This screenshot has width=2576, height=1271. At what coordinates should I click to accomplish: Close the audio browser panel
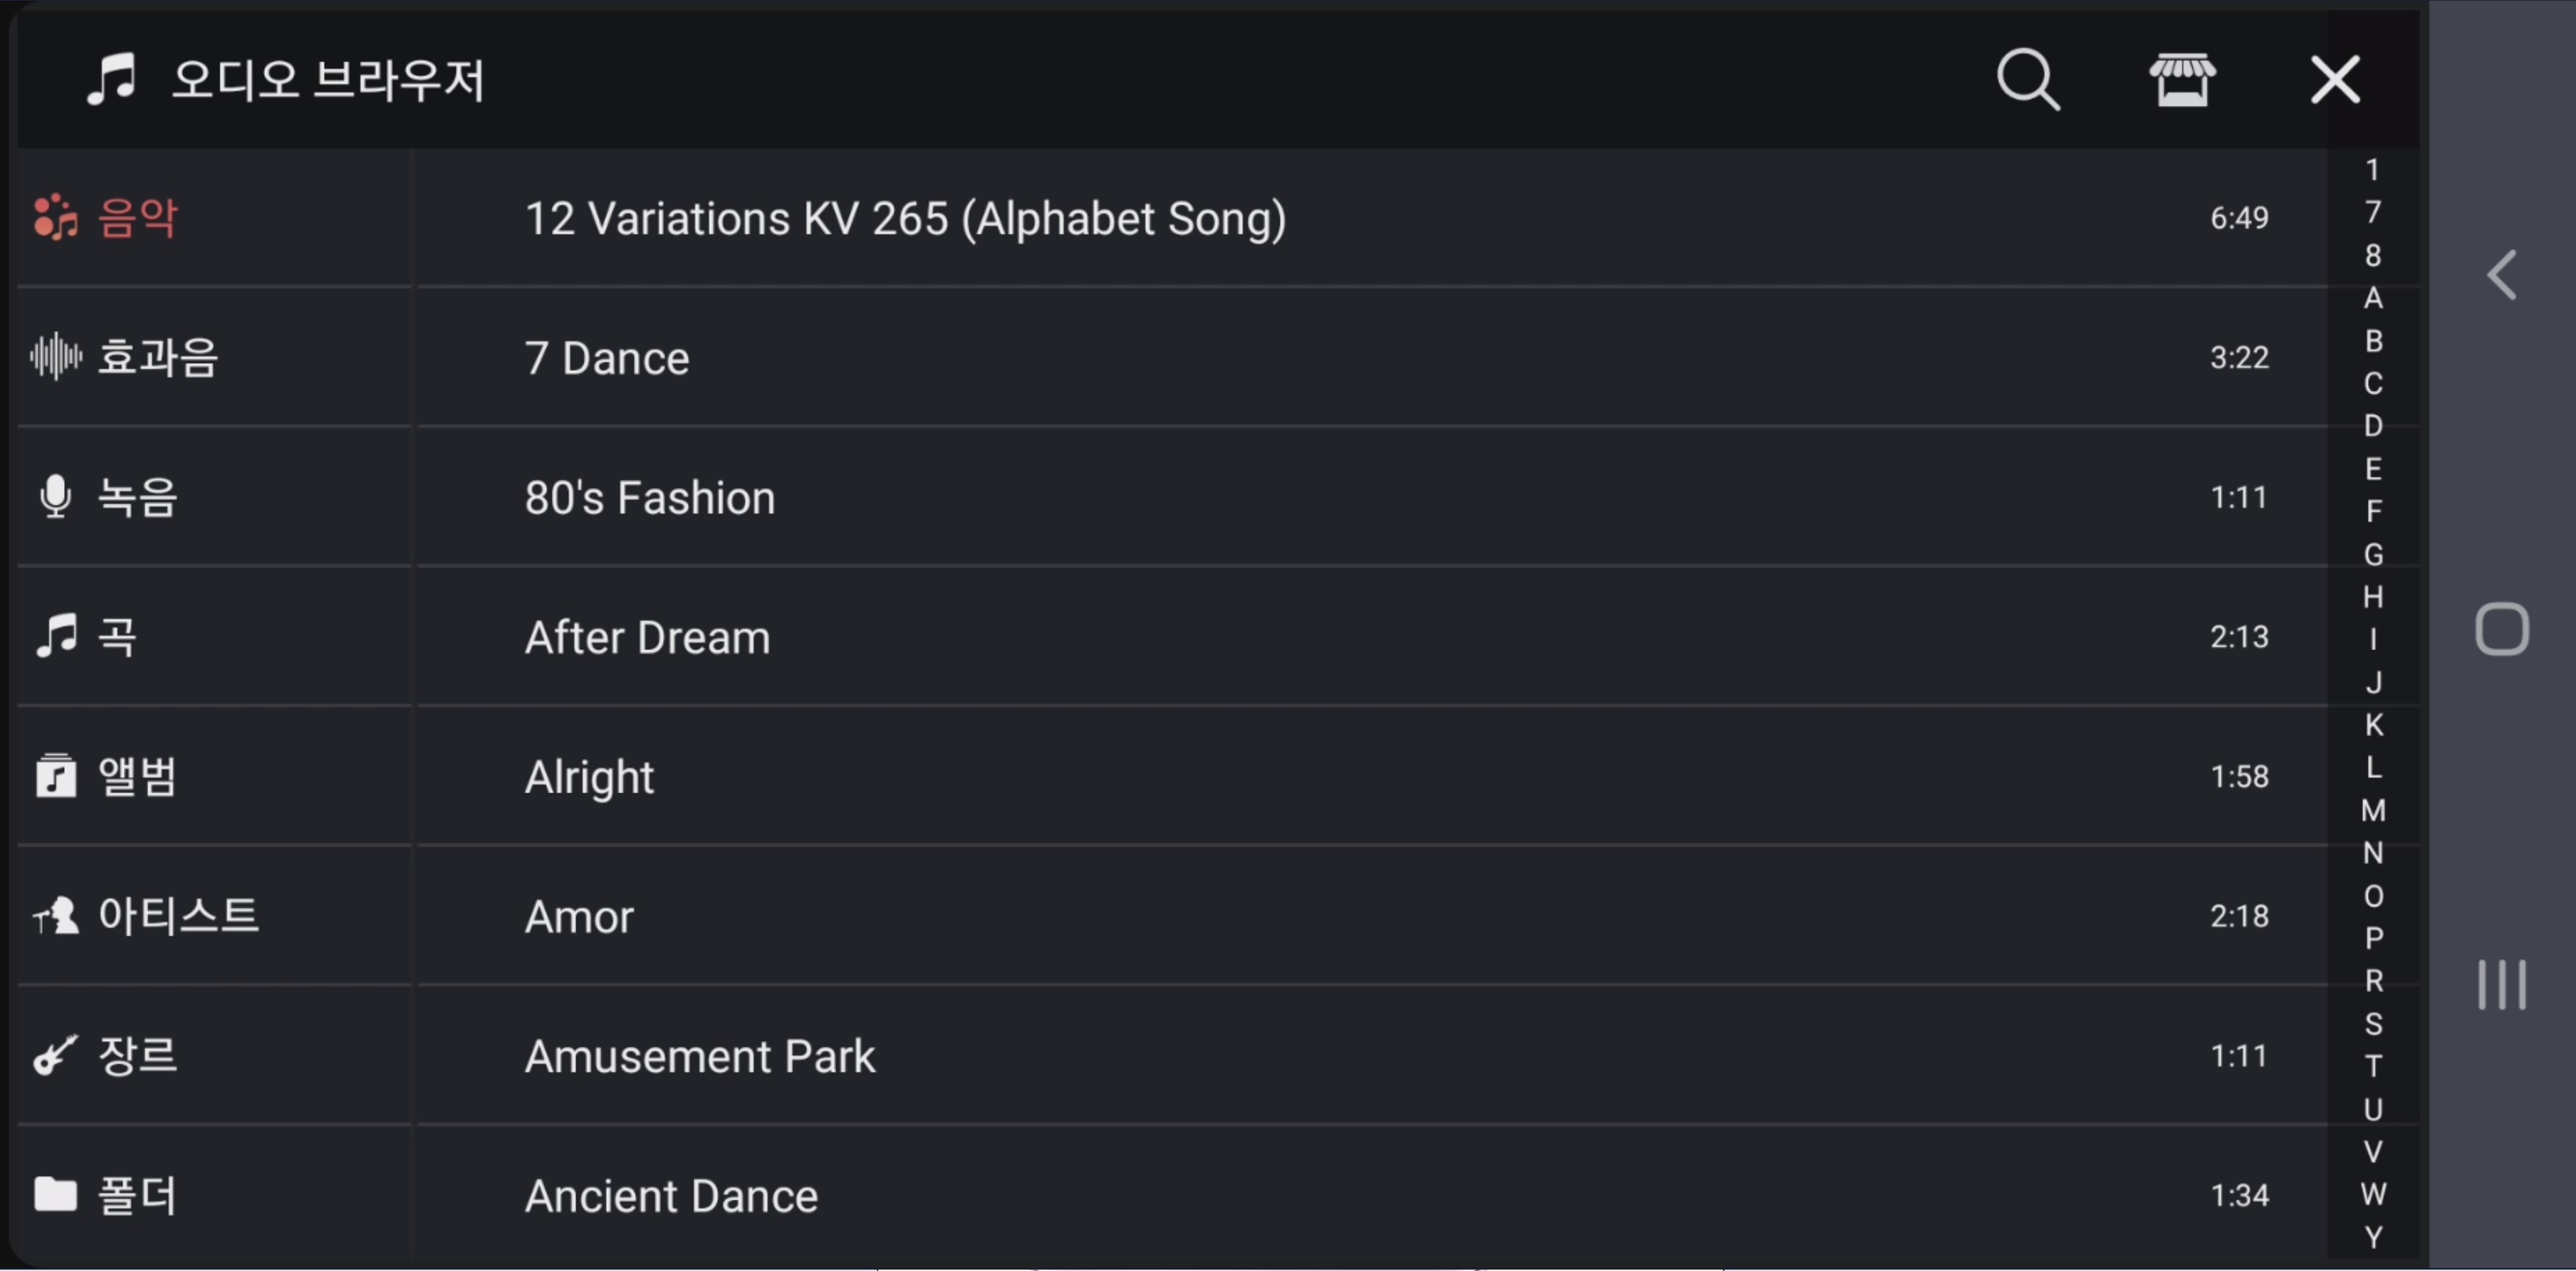(x=2335, y=80)
